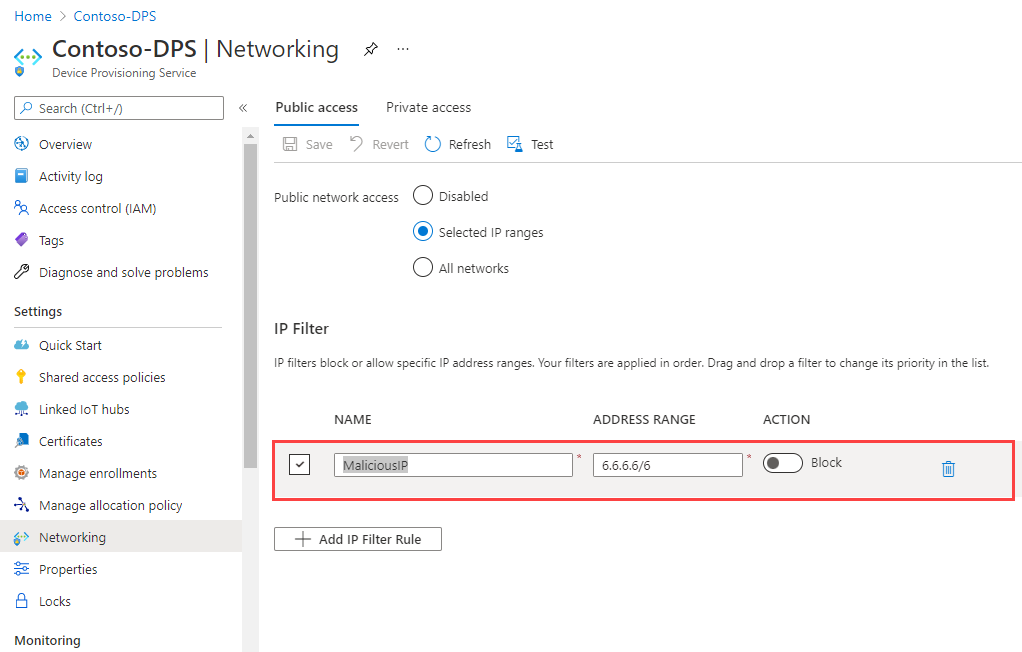The height and width of the screenshot is (652, 1022).
Task: Select Certificates in the sidebar
Action: pyautogui.click(x=72, y=441)
